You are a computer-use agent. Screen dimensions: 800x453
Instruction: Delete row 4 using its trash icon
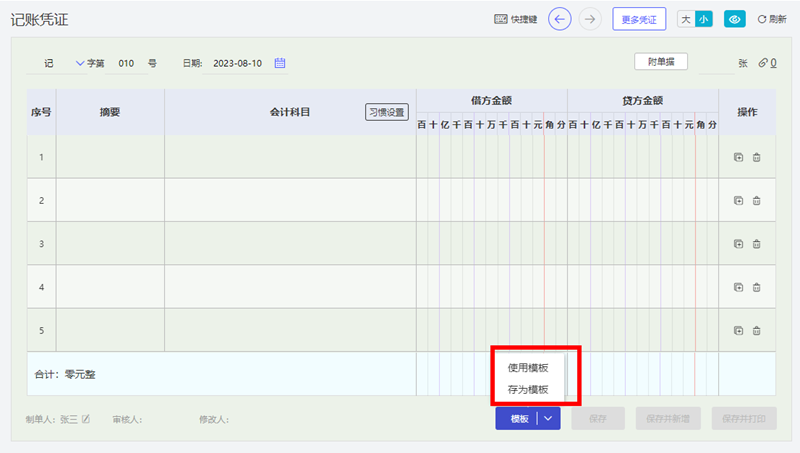tap(757, 287)
